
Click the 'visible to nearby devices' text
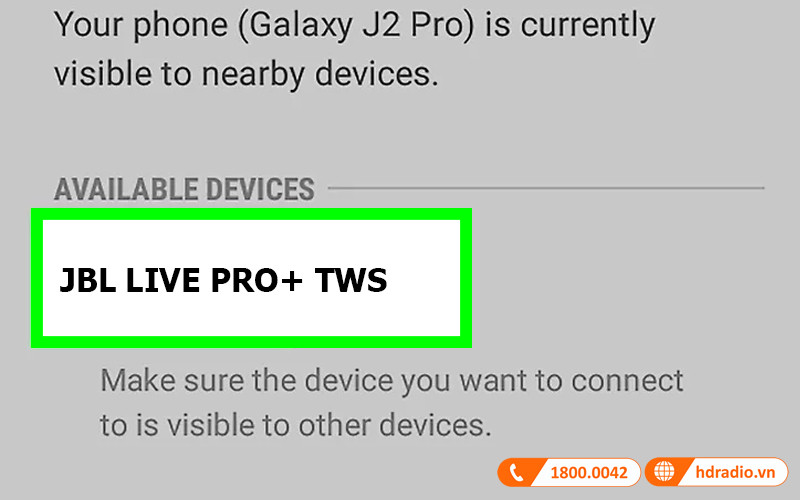click(x=246, y=75)
